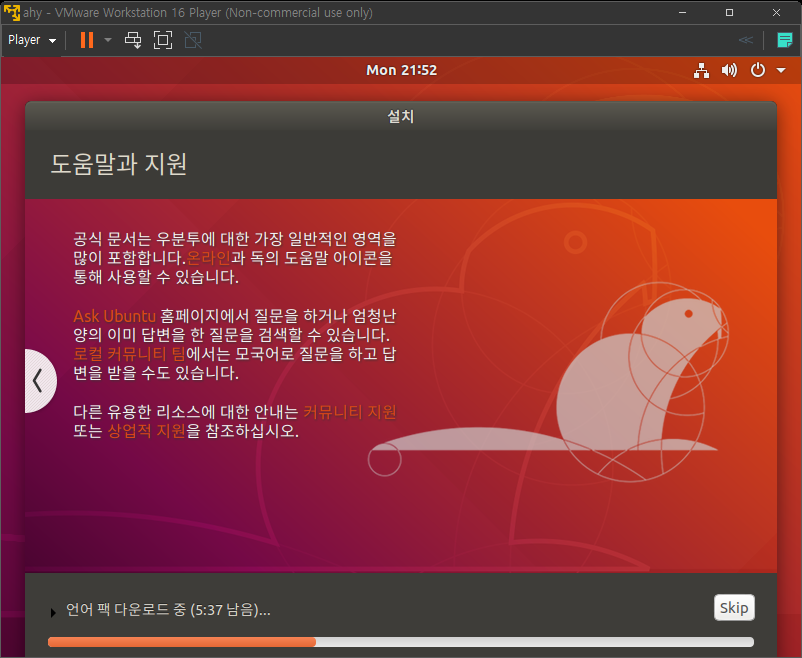
Task: Maximize the VMware Player window
Action: click(x=729, y=12)
